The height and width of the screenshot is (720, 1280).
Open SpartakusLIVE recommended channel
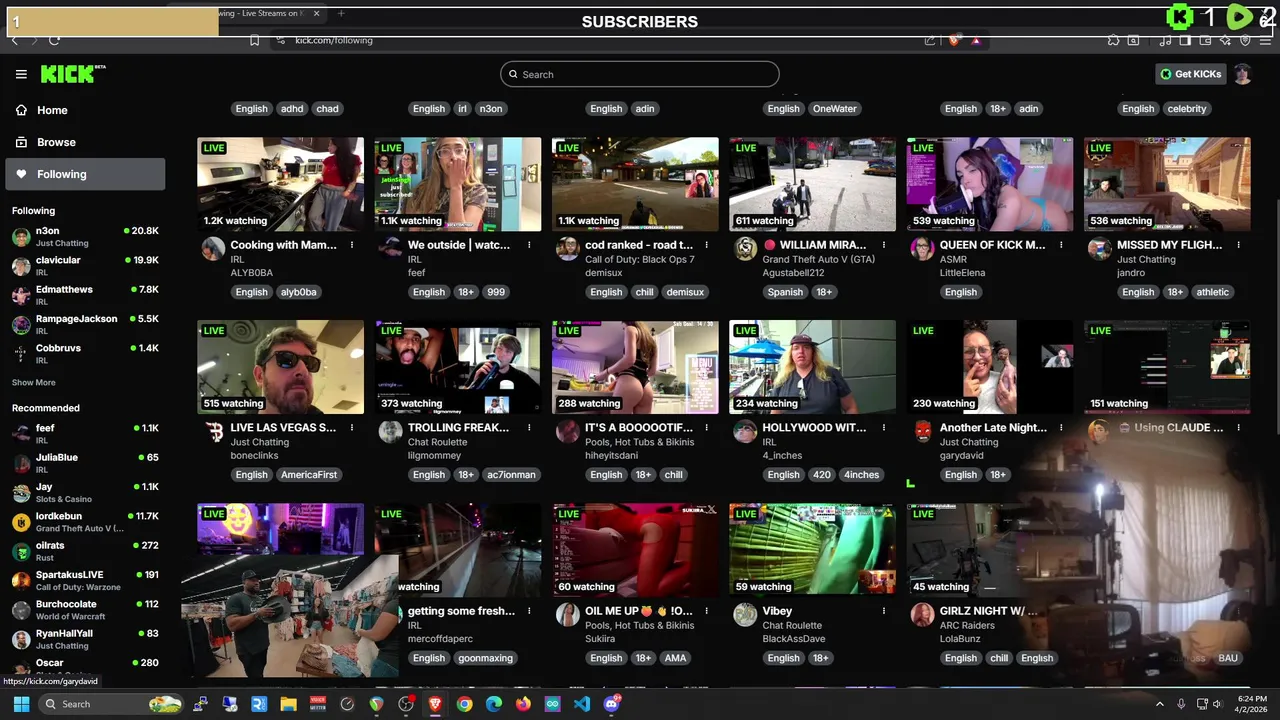point(85,580)
